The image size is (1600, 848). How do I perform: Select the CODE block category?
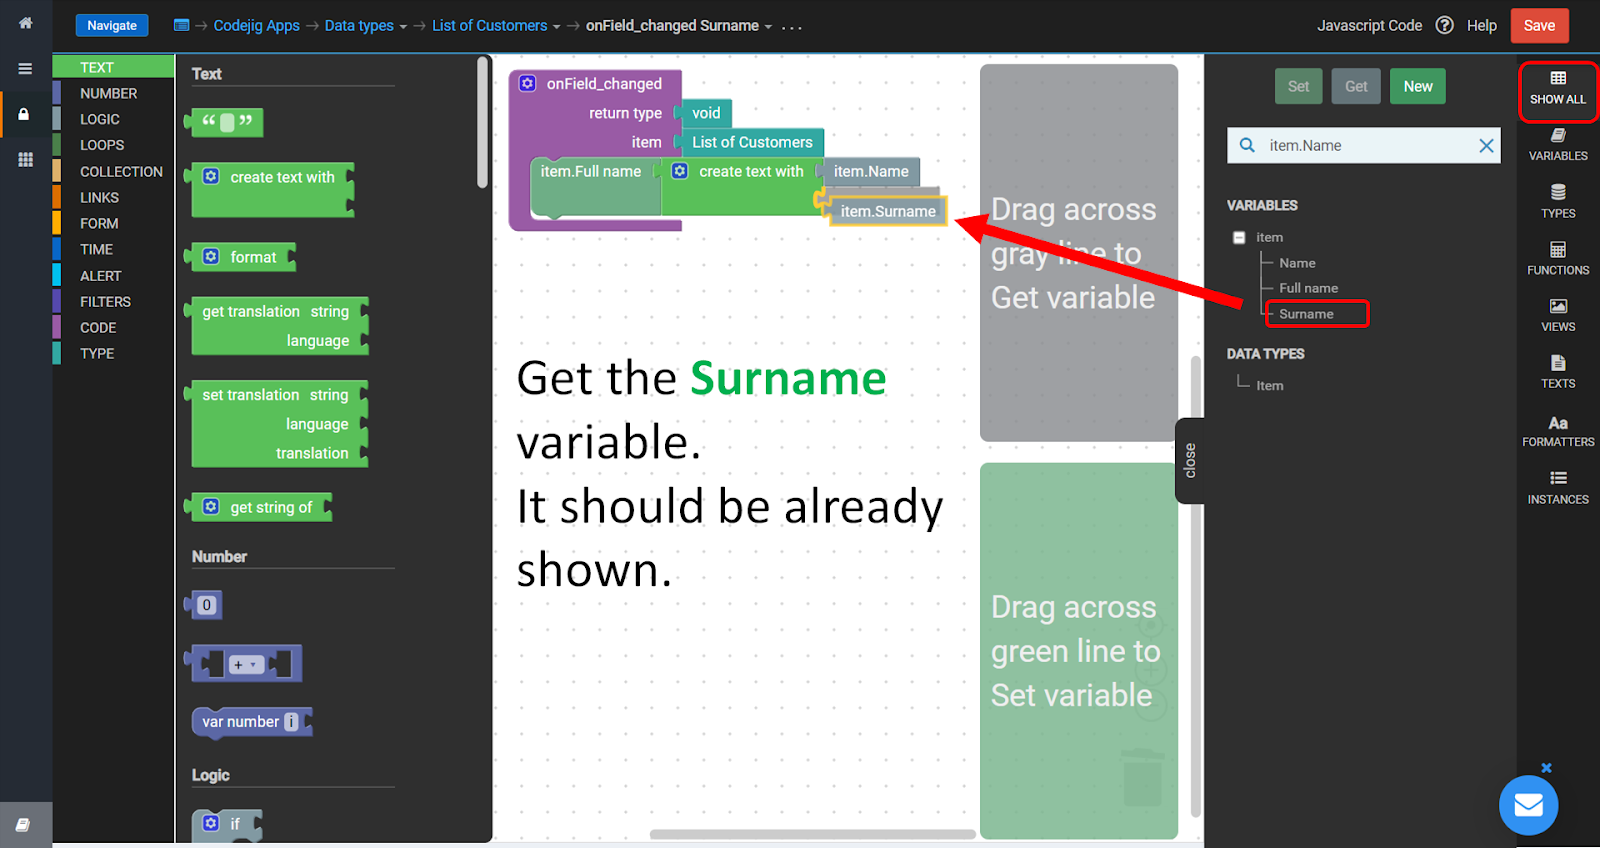tap(113, 327)
